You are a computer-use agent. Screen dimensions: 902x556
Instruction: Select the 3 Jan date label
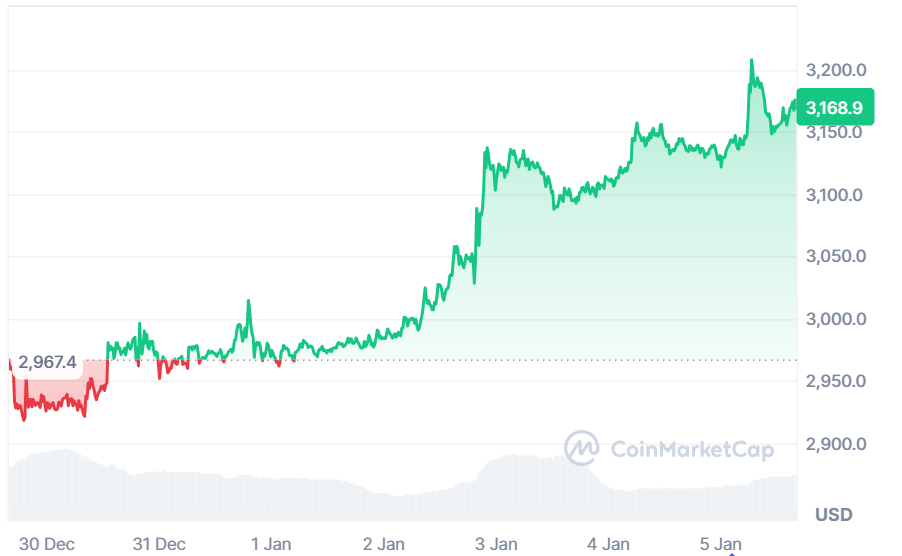click(496, 544)
